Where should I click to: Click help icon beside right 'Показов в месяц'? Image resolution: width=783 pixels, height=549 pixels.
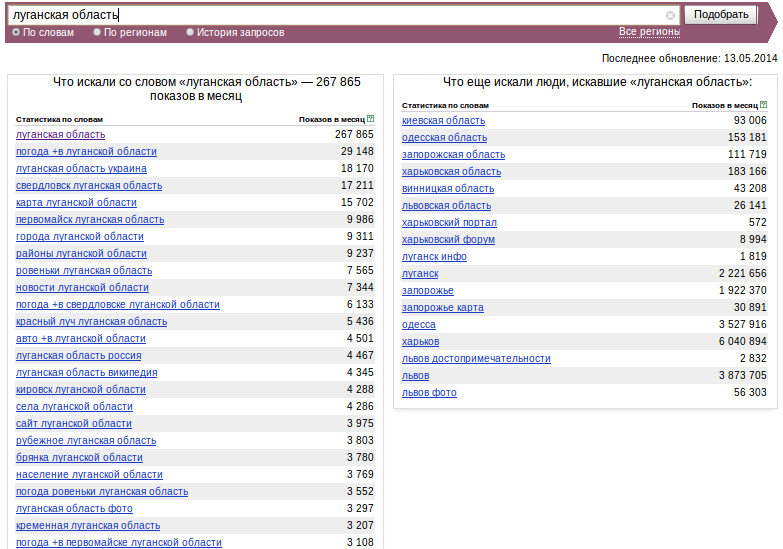pyautogui.click(x=764, y=105)
